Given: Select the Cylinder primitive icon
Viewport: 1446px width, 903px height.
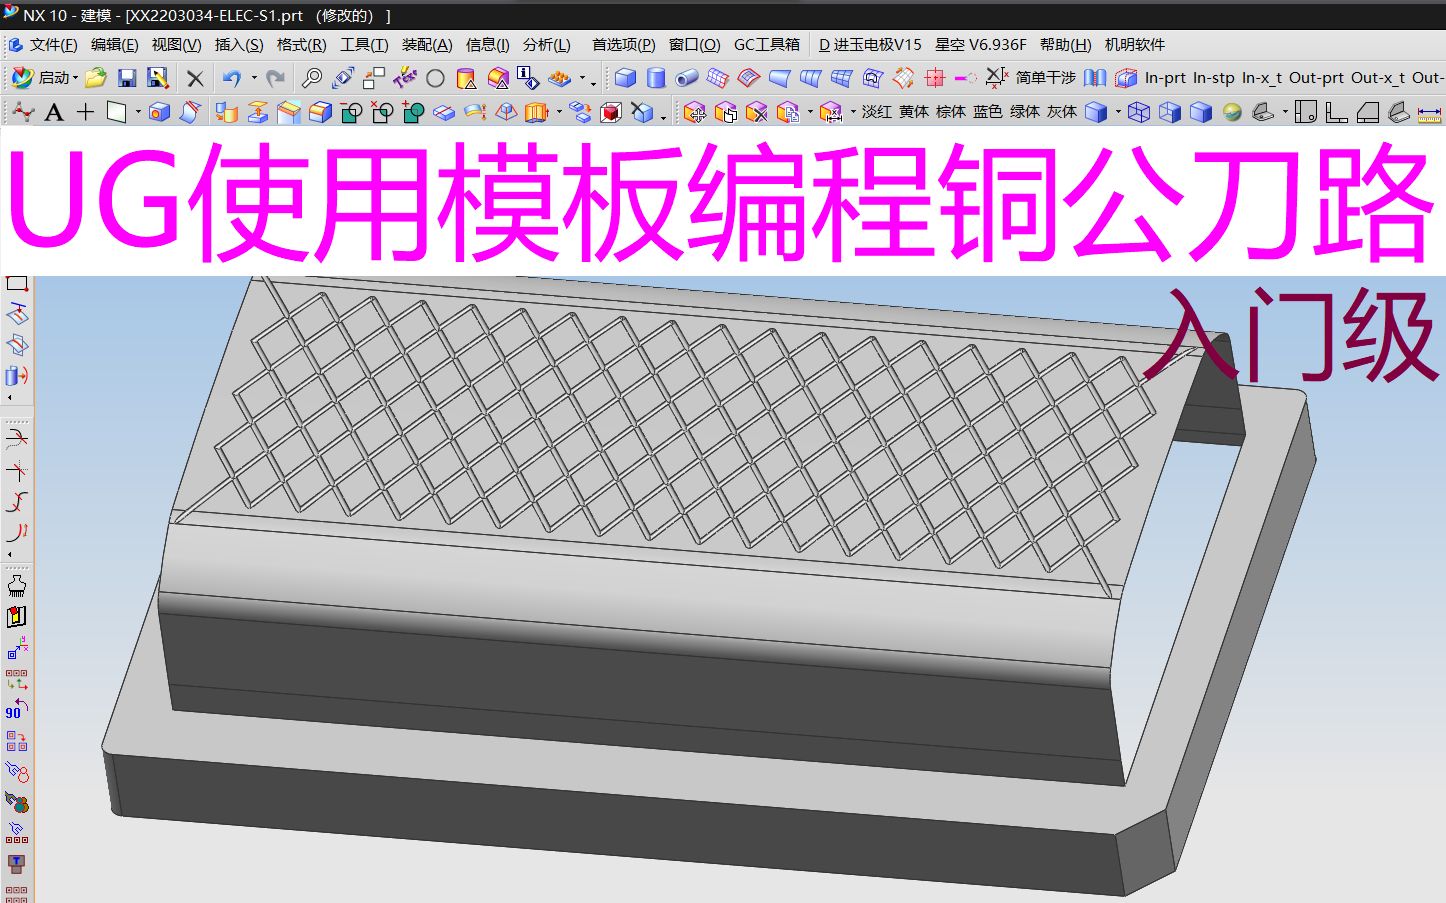Looking at the screenshot, I should tap(656, 77).
